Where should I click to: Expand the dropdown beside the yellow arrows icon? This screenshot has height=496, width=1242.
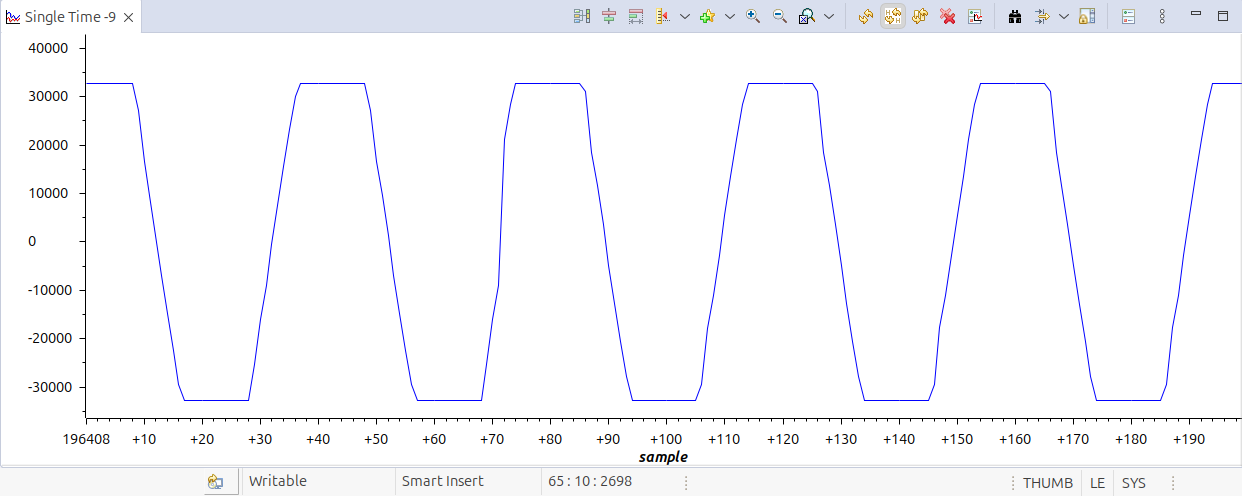click(1063, 17)
